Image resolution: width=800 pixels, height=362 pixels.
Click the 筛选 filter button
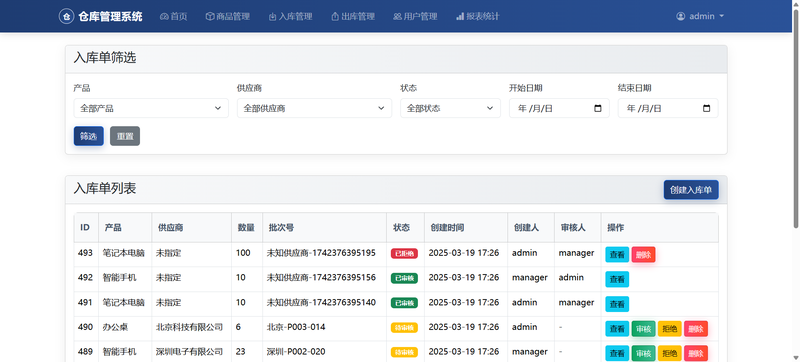tap(89, 136)
